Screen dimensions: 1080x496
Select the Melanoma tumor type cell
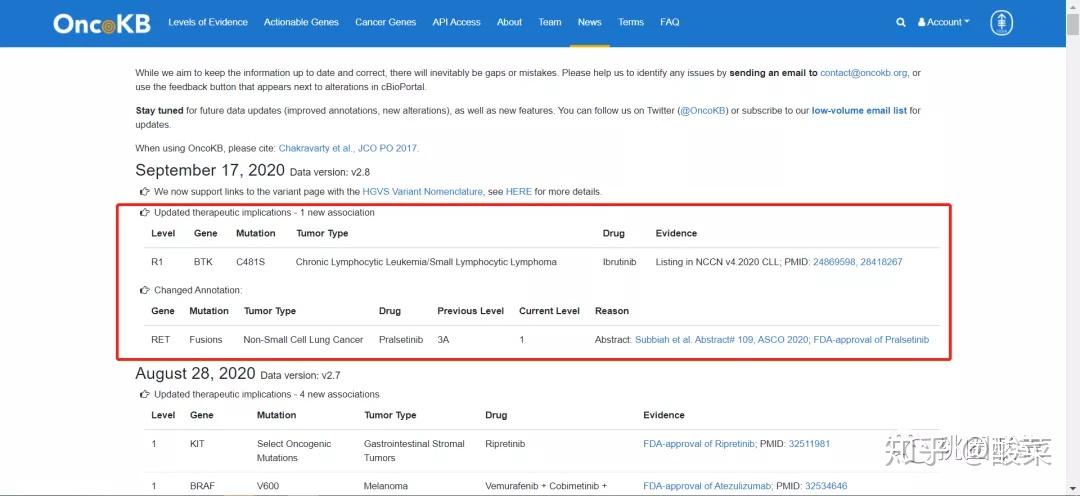pos(386,486)
